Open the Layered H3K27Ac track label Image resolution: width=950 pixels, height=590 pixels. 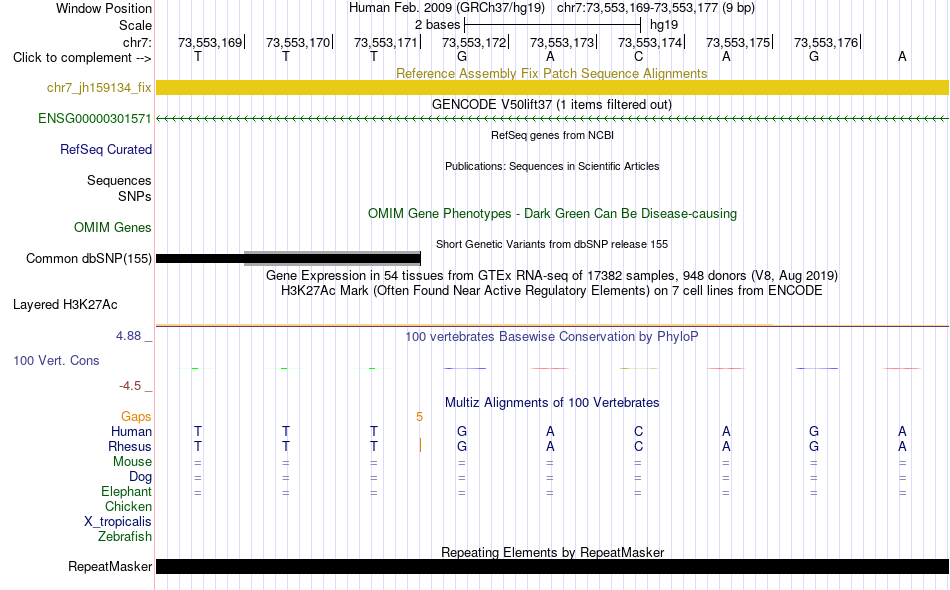pos(65,305)
